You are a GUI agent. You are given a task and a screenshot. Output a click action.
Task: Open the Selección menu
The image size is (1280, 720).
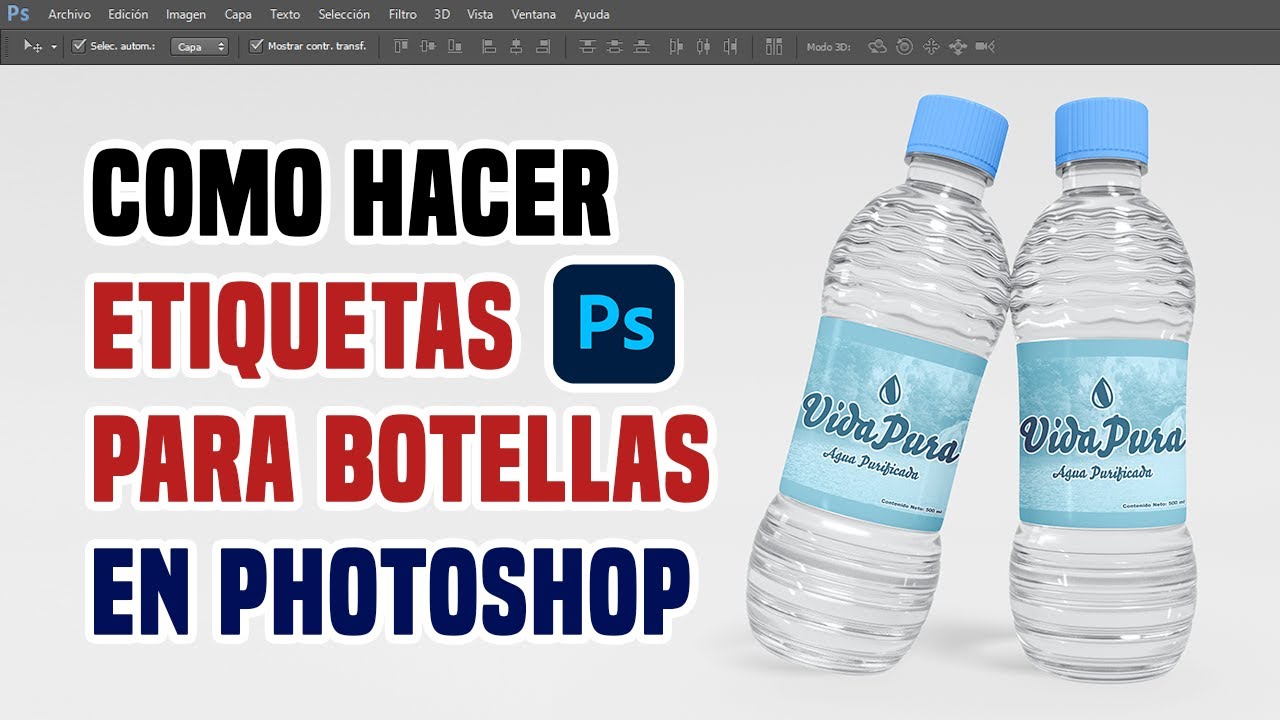click(x=344, y=15)
